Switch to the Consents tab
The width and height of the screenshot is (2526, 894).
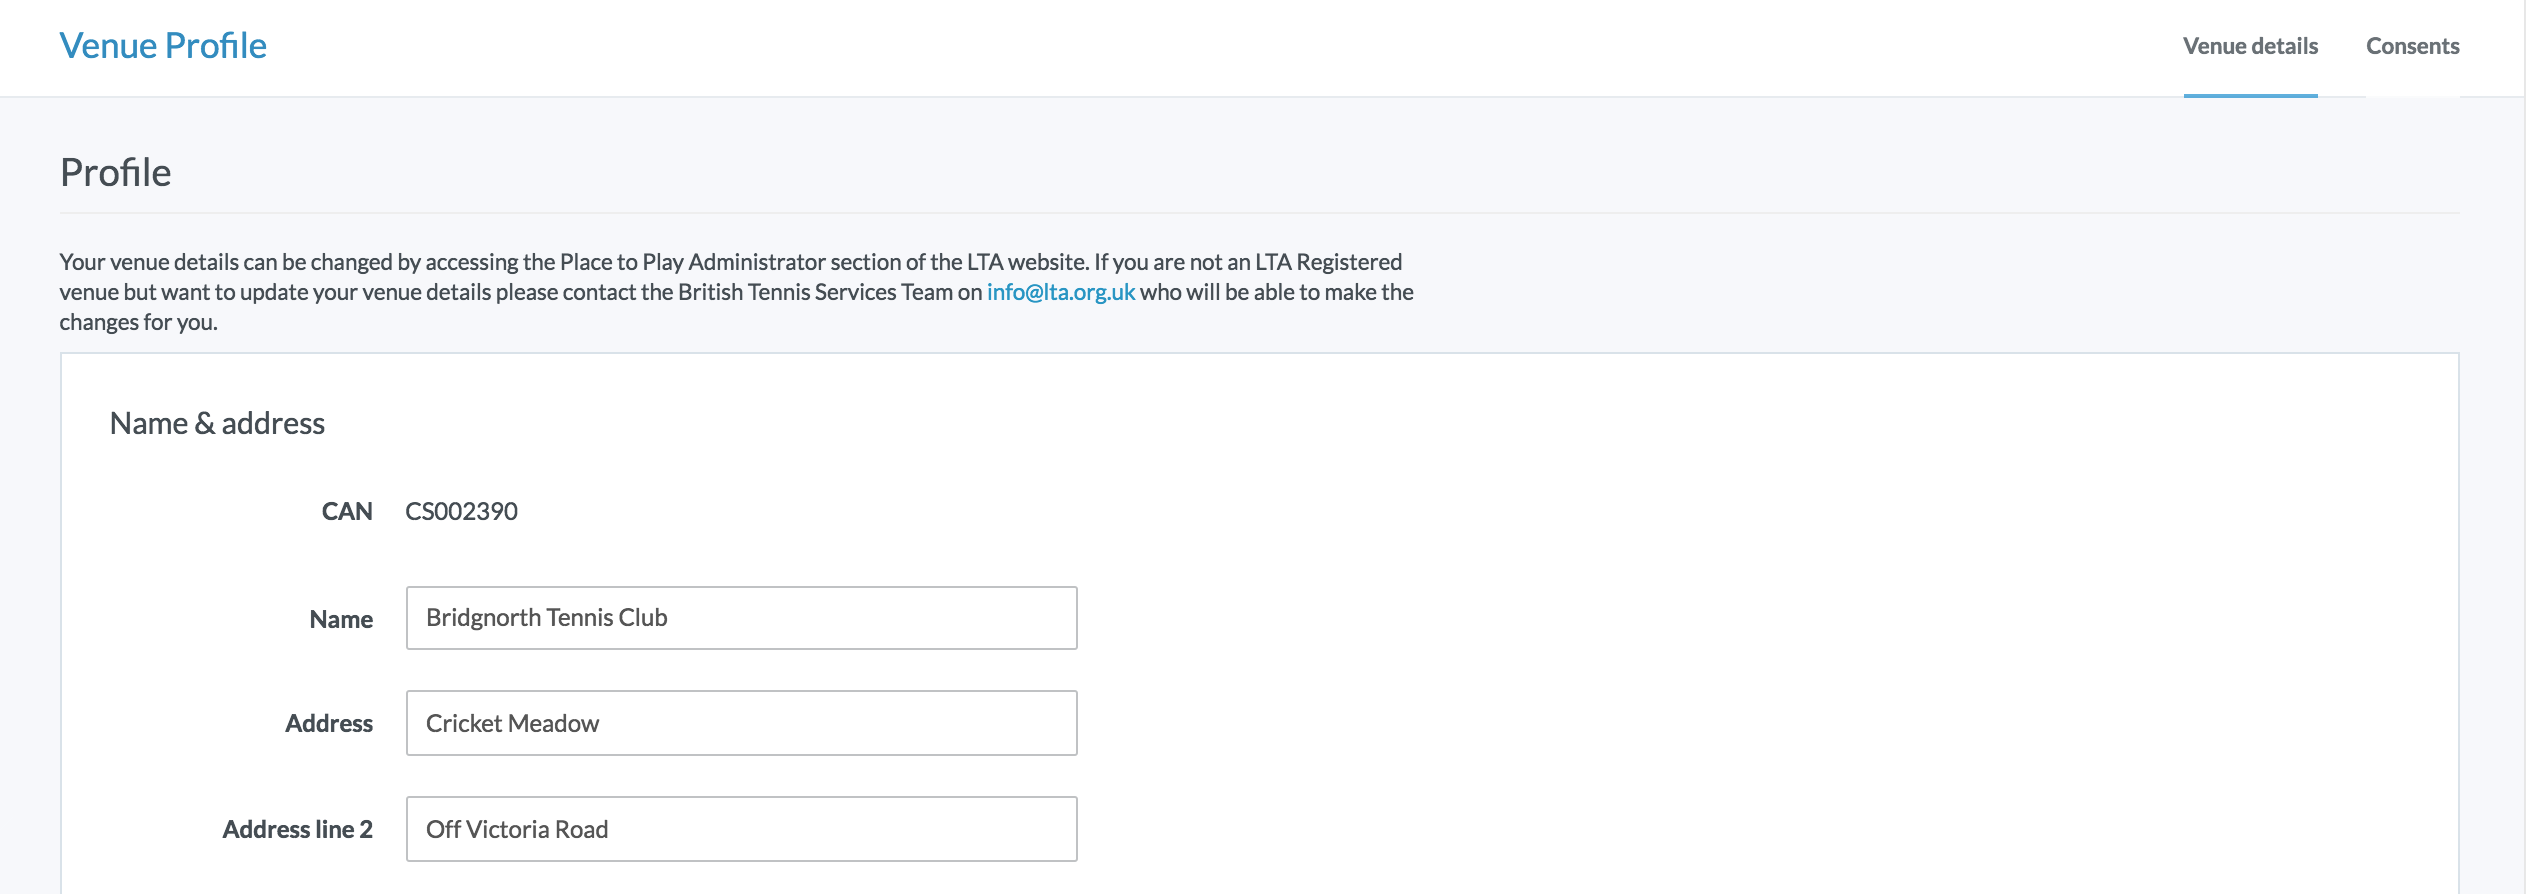click(2412, 46)
